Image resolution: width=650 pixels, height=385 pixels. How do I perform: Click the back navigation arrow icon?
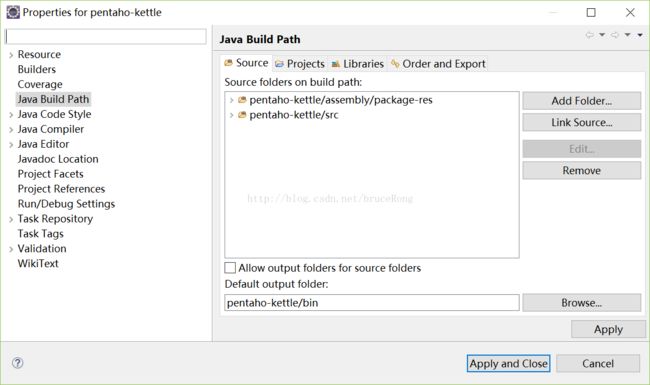click(x=589, y=35)
